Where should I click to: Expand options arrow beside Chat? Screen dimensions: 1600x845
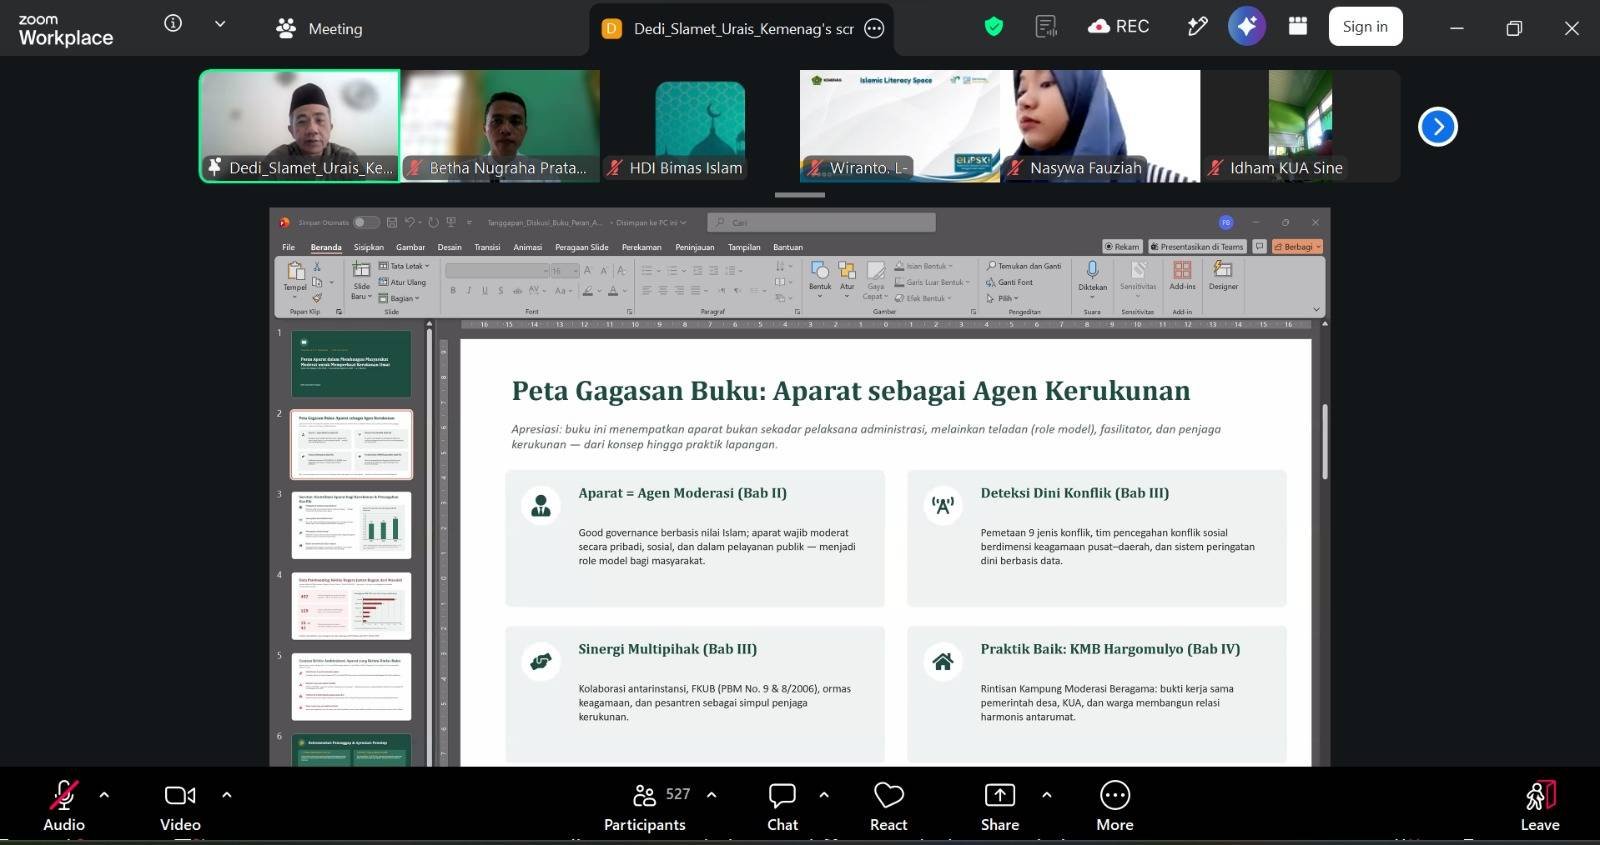824,795
